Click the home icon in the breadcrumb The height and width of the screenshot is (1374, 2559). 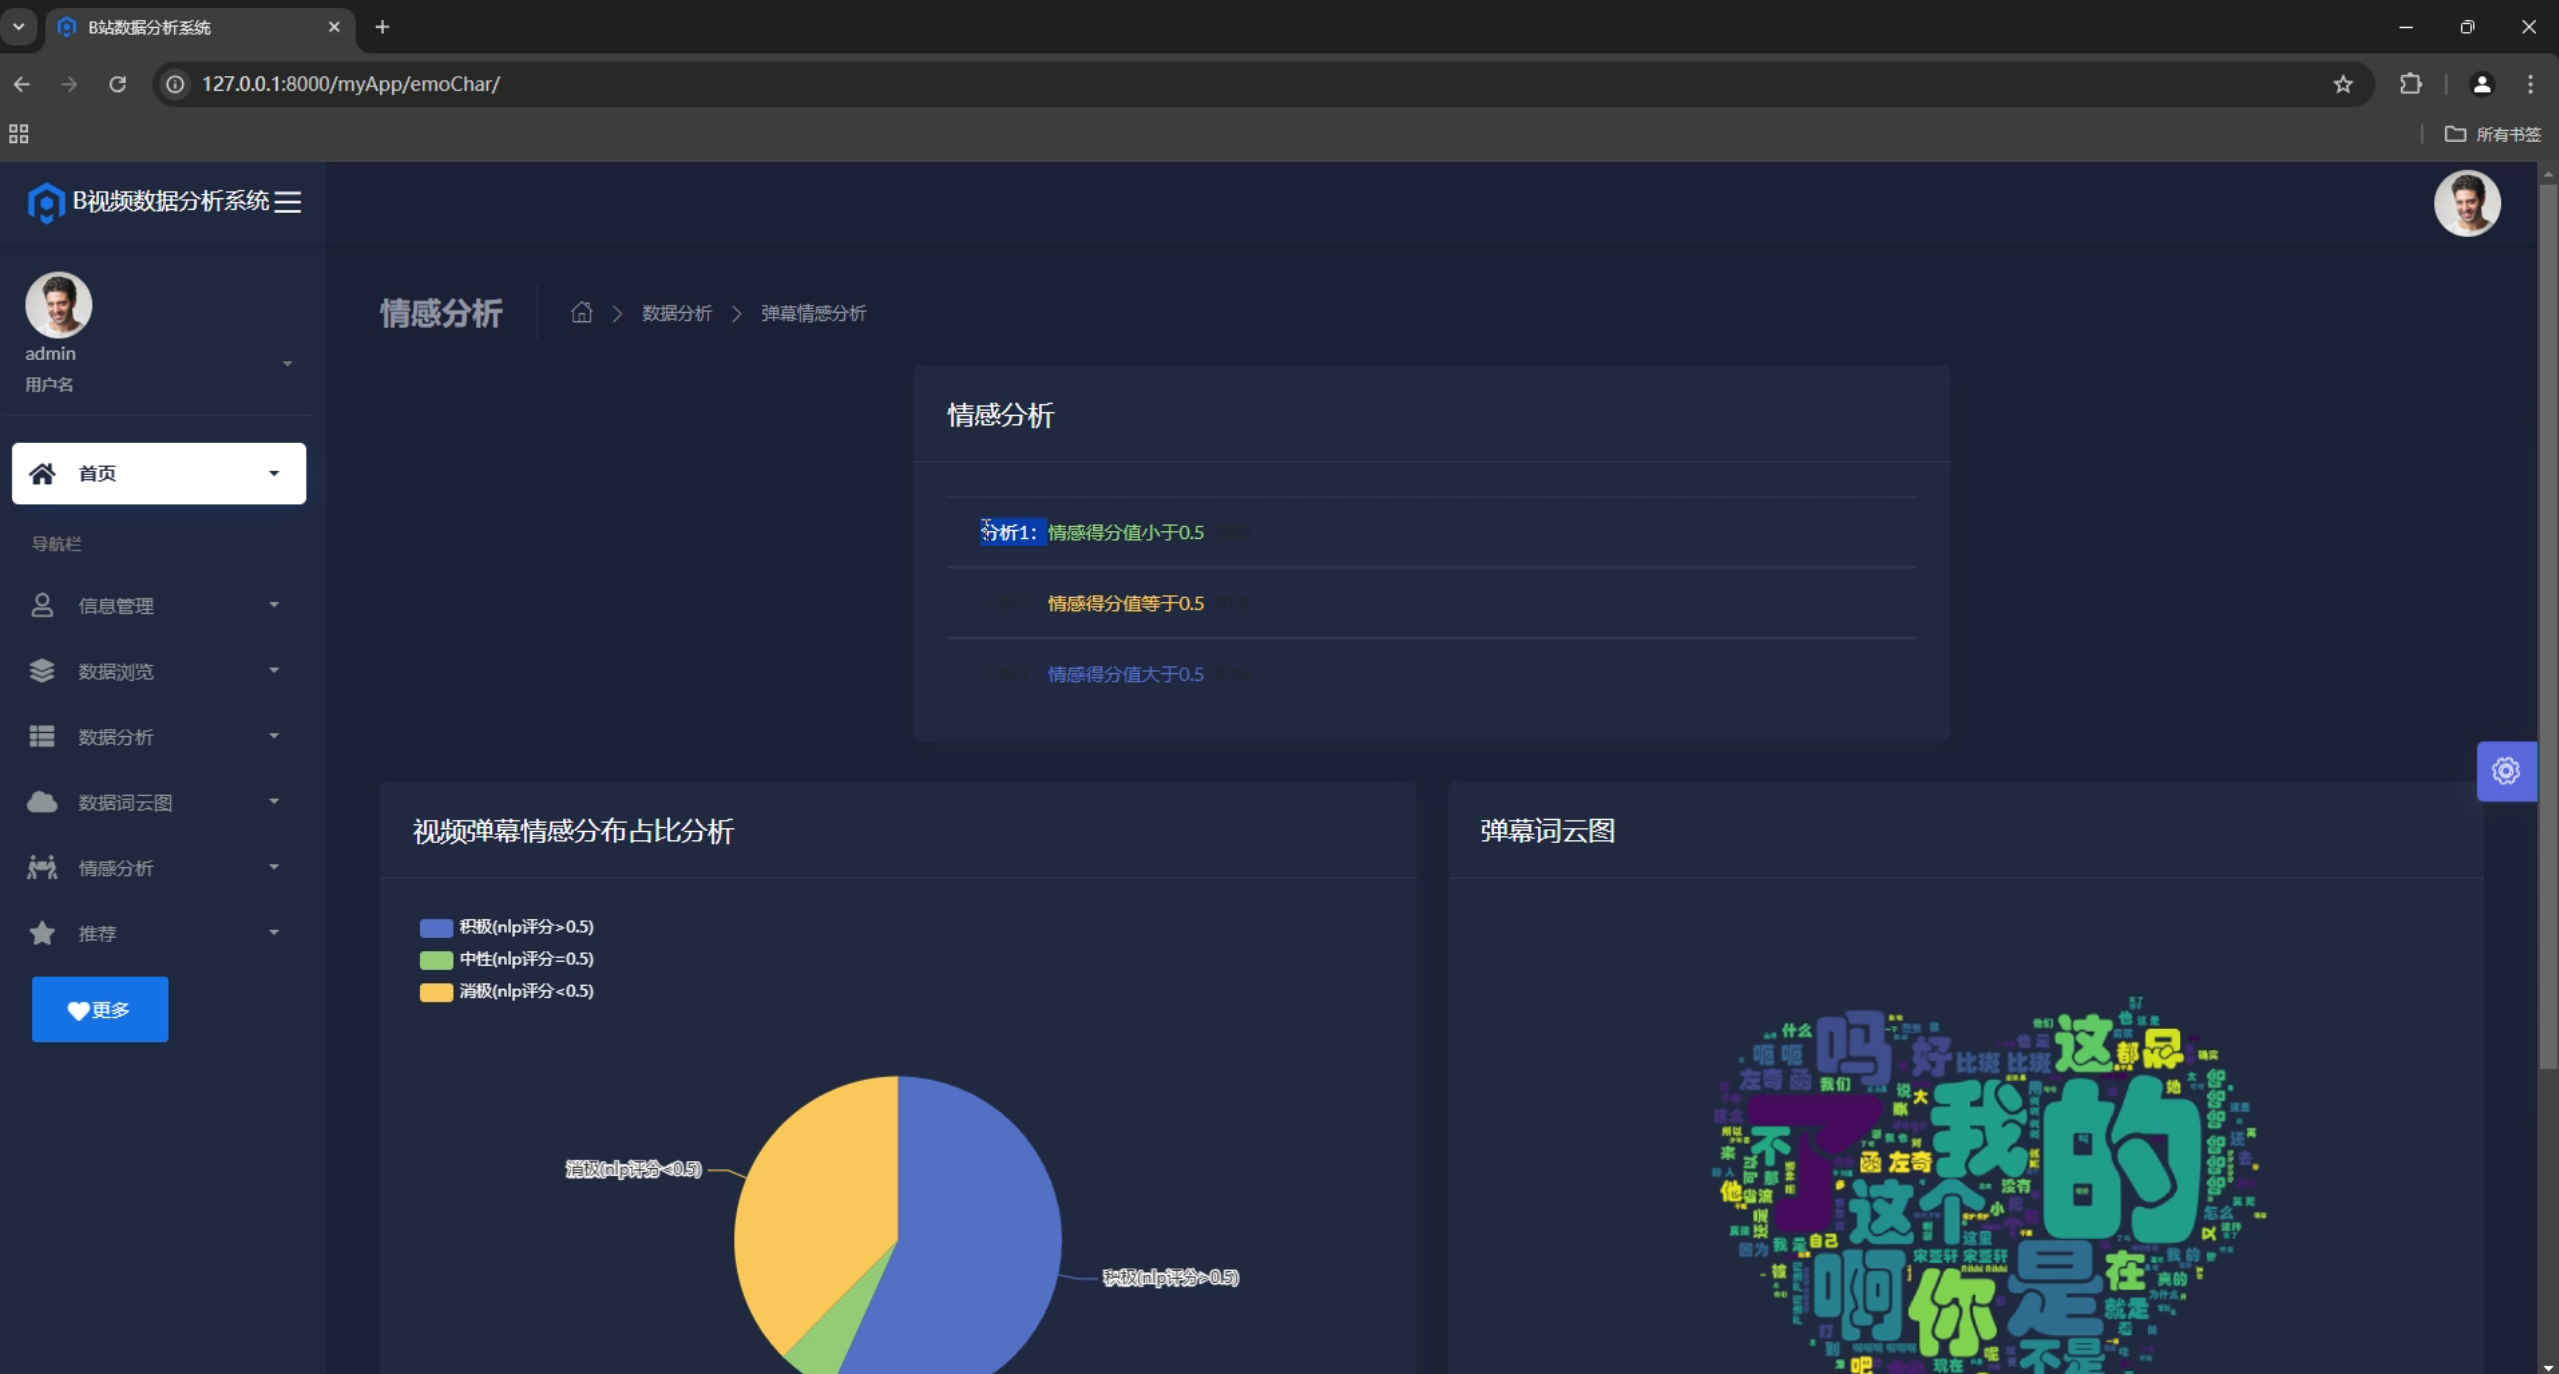[x=581, y=313]
